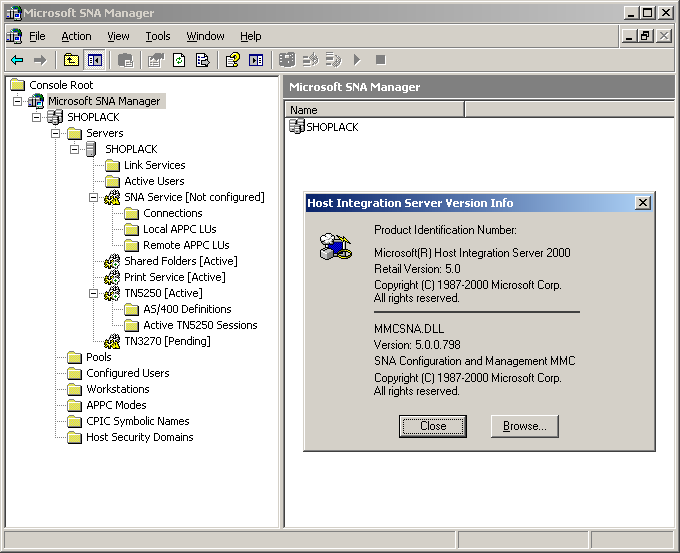680x553 pixels.
Task: Select the Connections folder
Action: coord(173,213)
